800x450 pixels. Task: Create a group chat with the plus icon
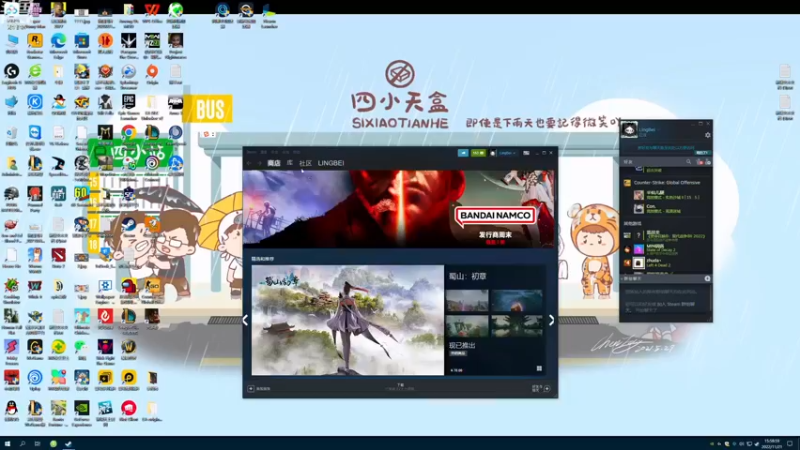pyautogui.click(x=707, y=279)
